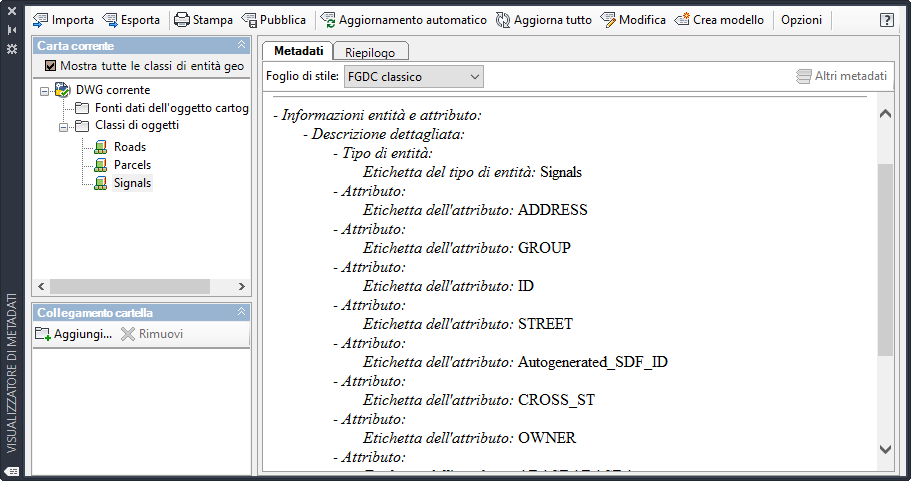Click the STREET attribute label
The image size is (911, 481).
point(545,324)
